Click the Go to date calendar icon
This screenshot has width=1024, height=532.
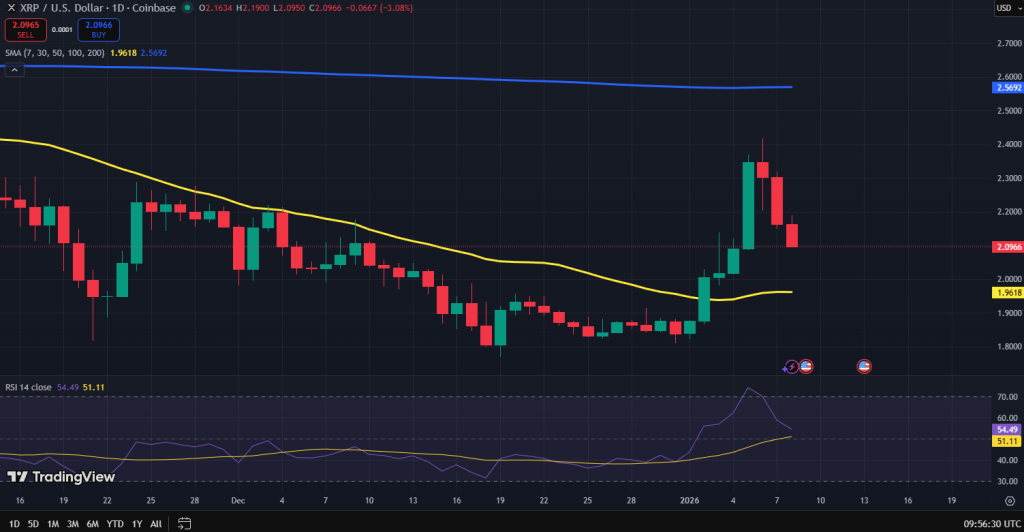(x=184, y=523)
